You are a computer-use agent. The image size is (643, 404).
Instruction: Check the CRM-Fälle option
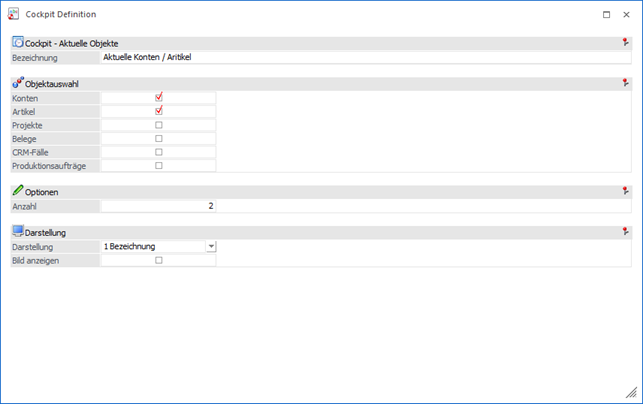(158, 152)
